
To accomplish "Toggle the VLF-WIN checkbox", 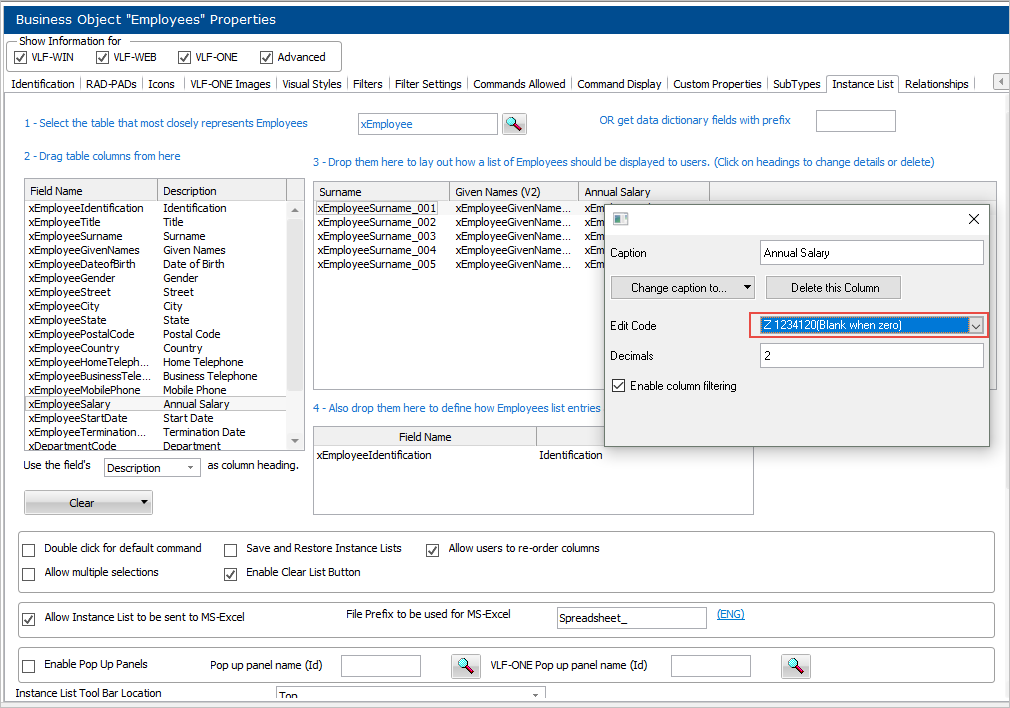I will [x=21, y=57].
